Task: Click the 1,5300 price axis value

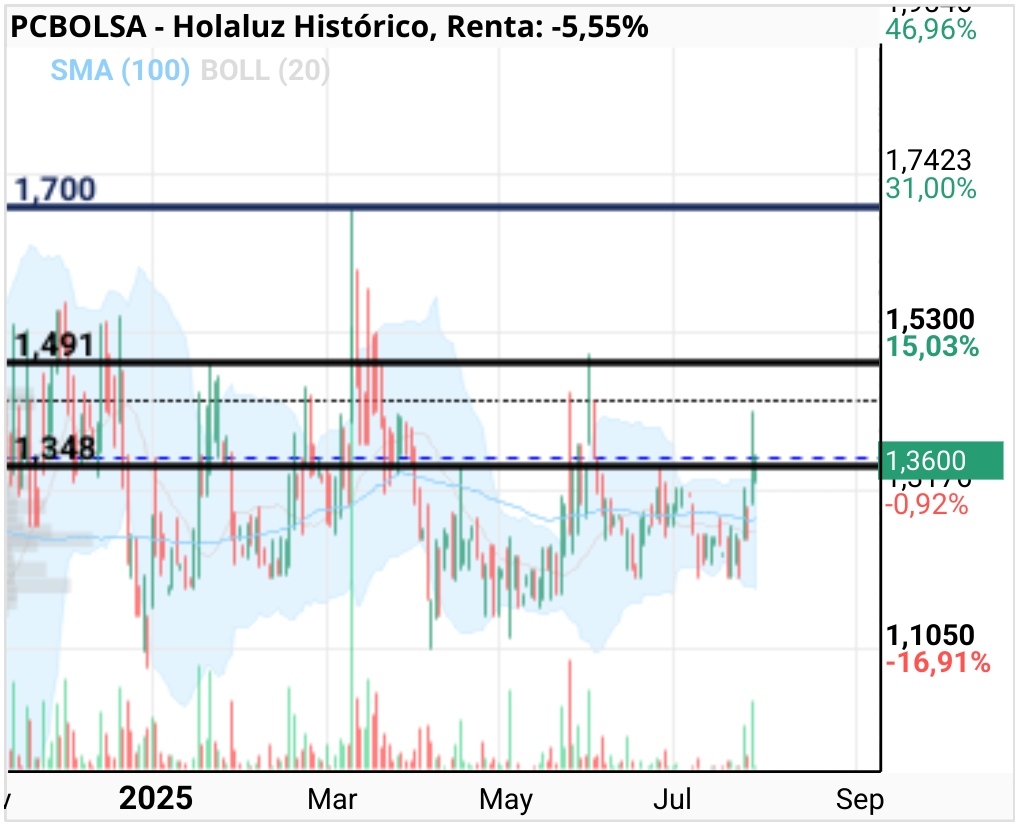Action: click(930, 319)
